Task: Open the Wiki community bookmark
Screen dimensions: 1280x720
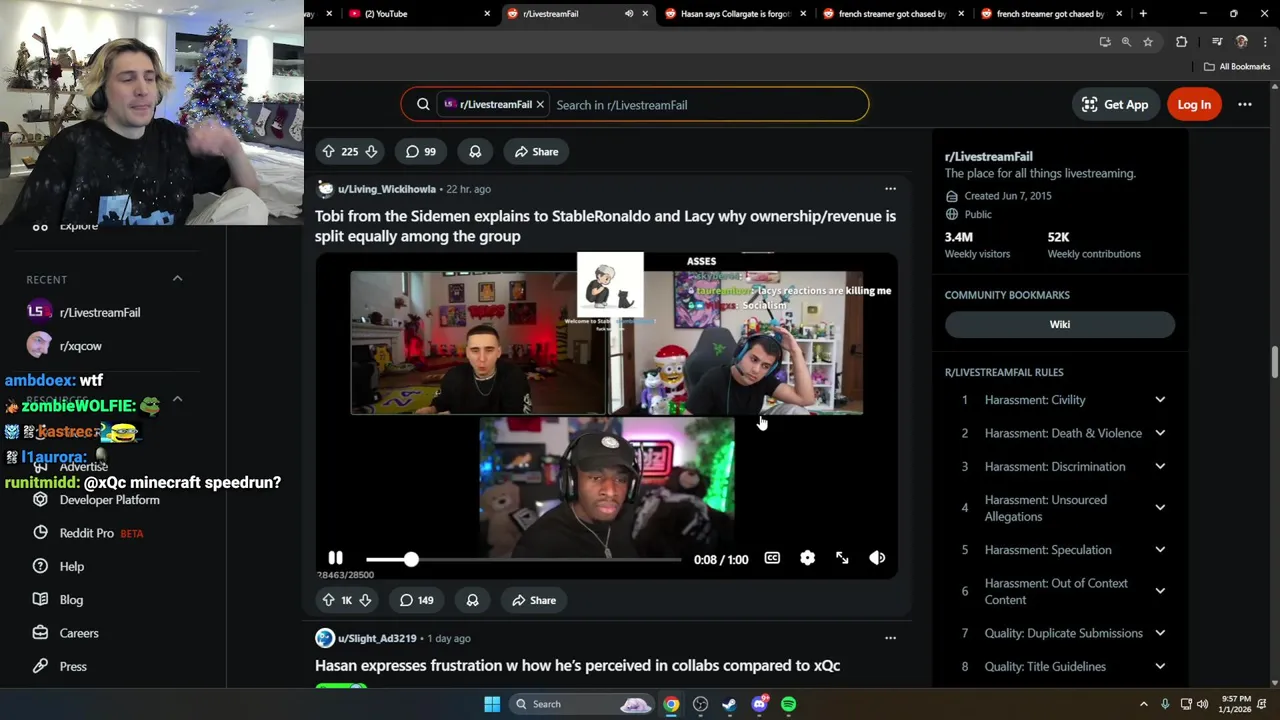Action: pos(1060,324)
